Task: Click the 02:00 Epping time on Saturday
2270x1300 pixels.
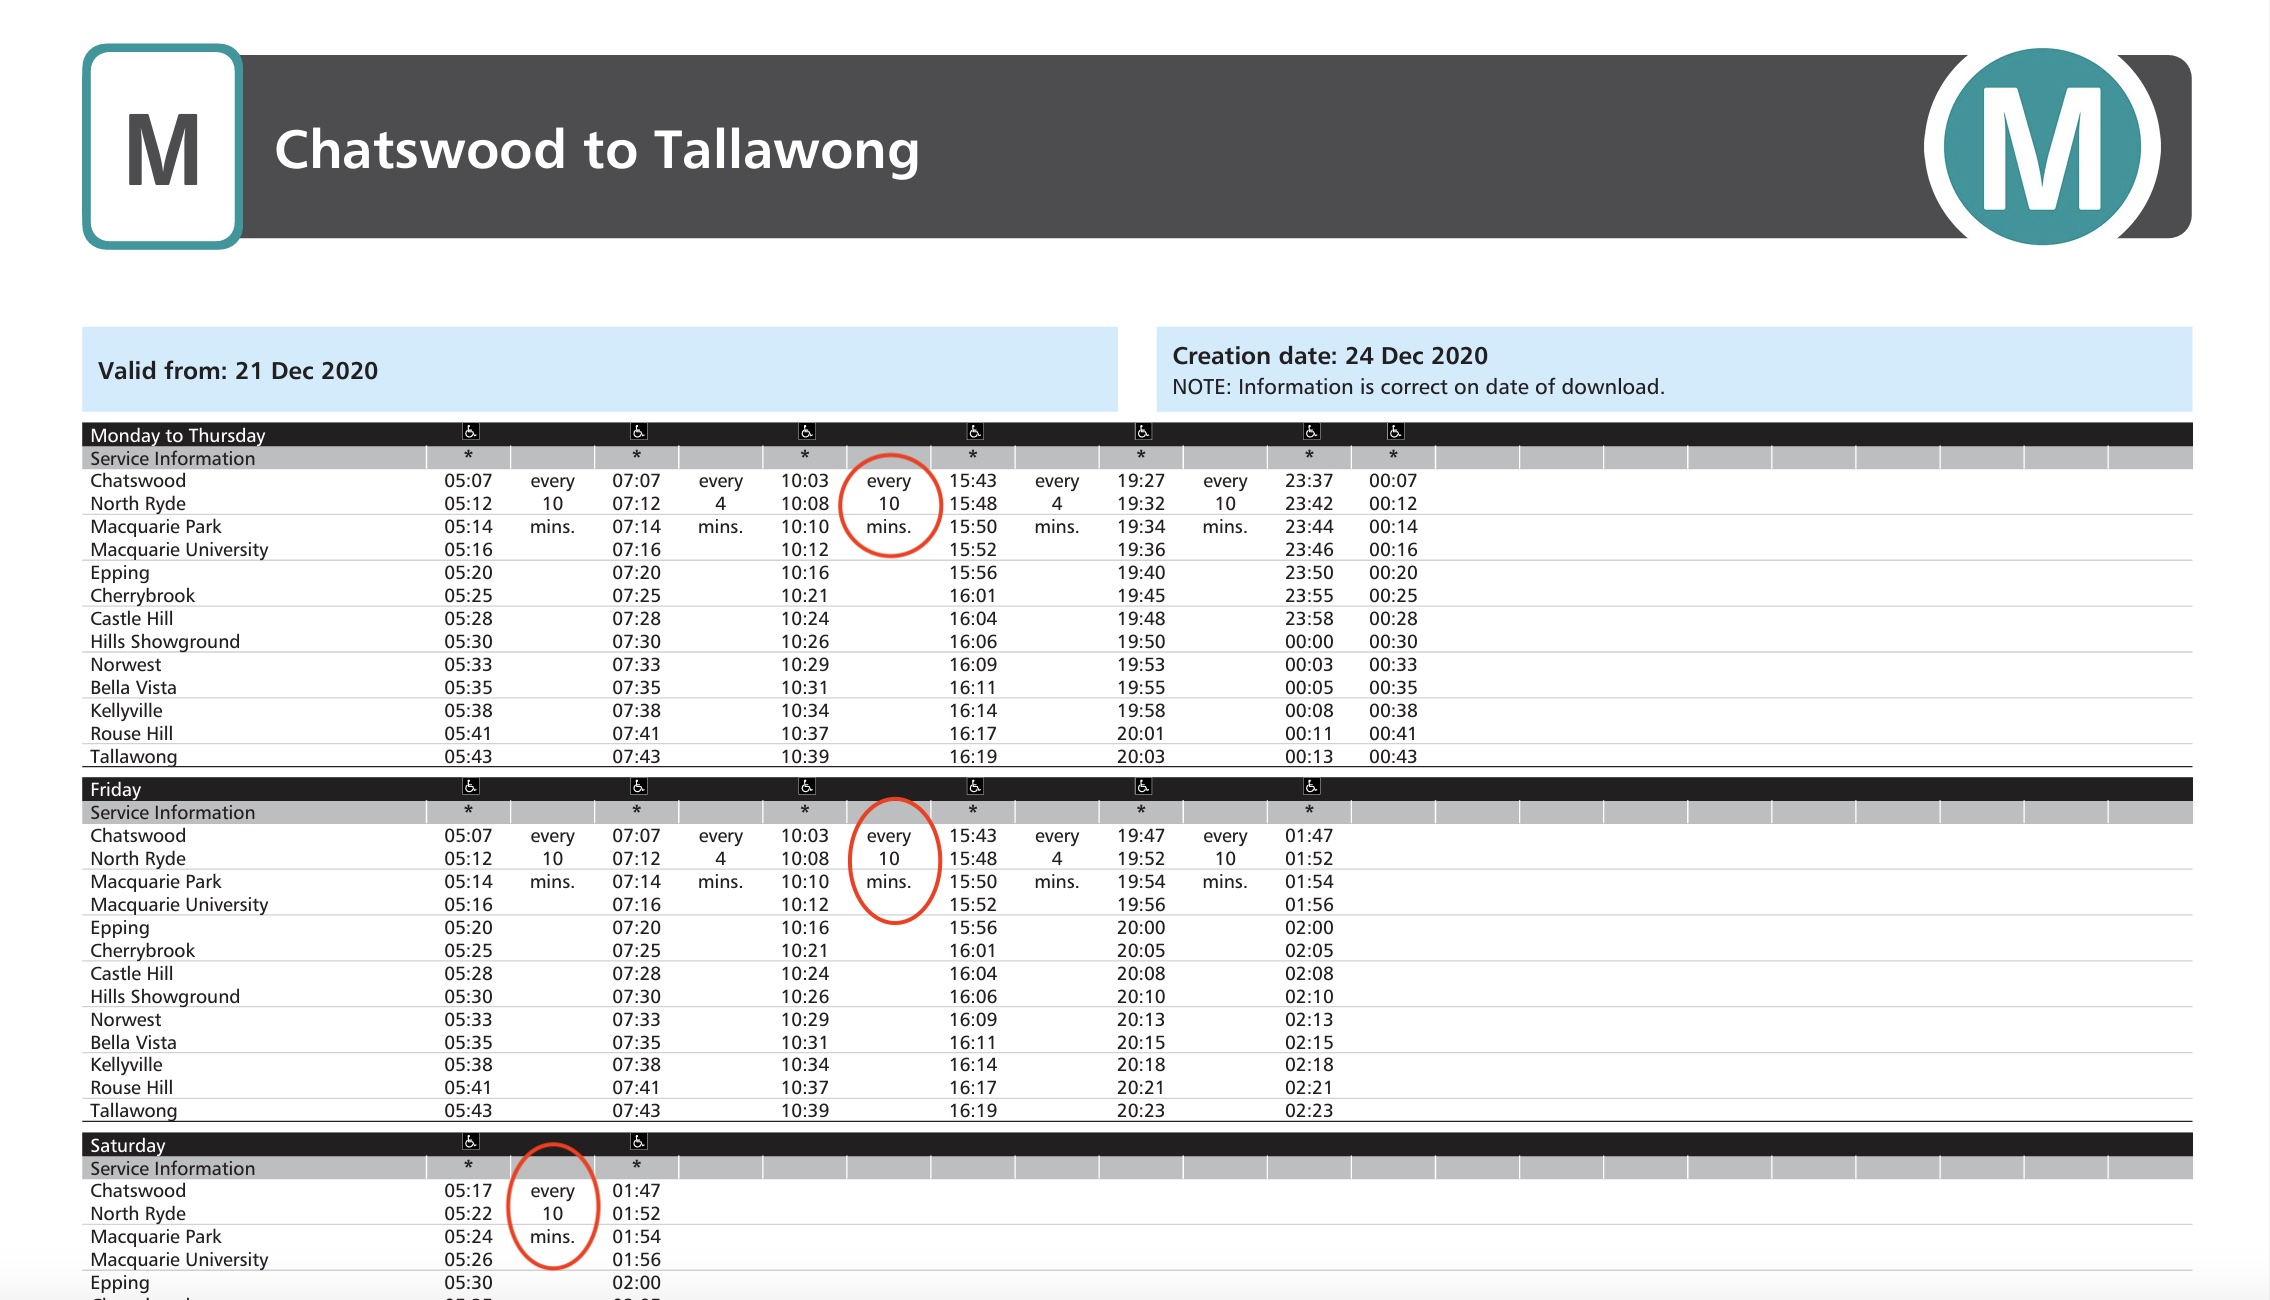Action: click(x=636, y=1283)
